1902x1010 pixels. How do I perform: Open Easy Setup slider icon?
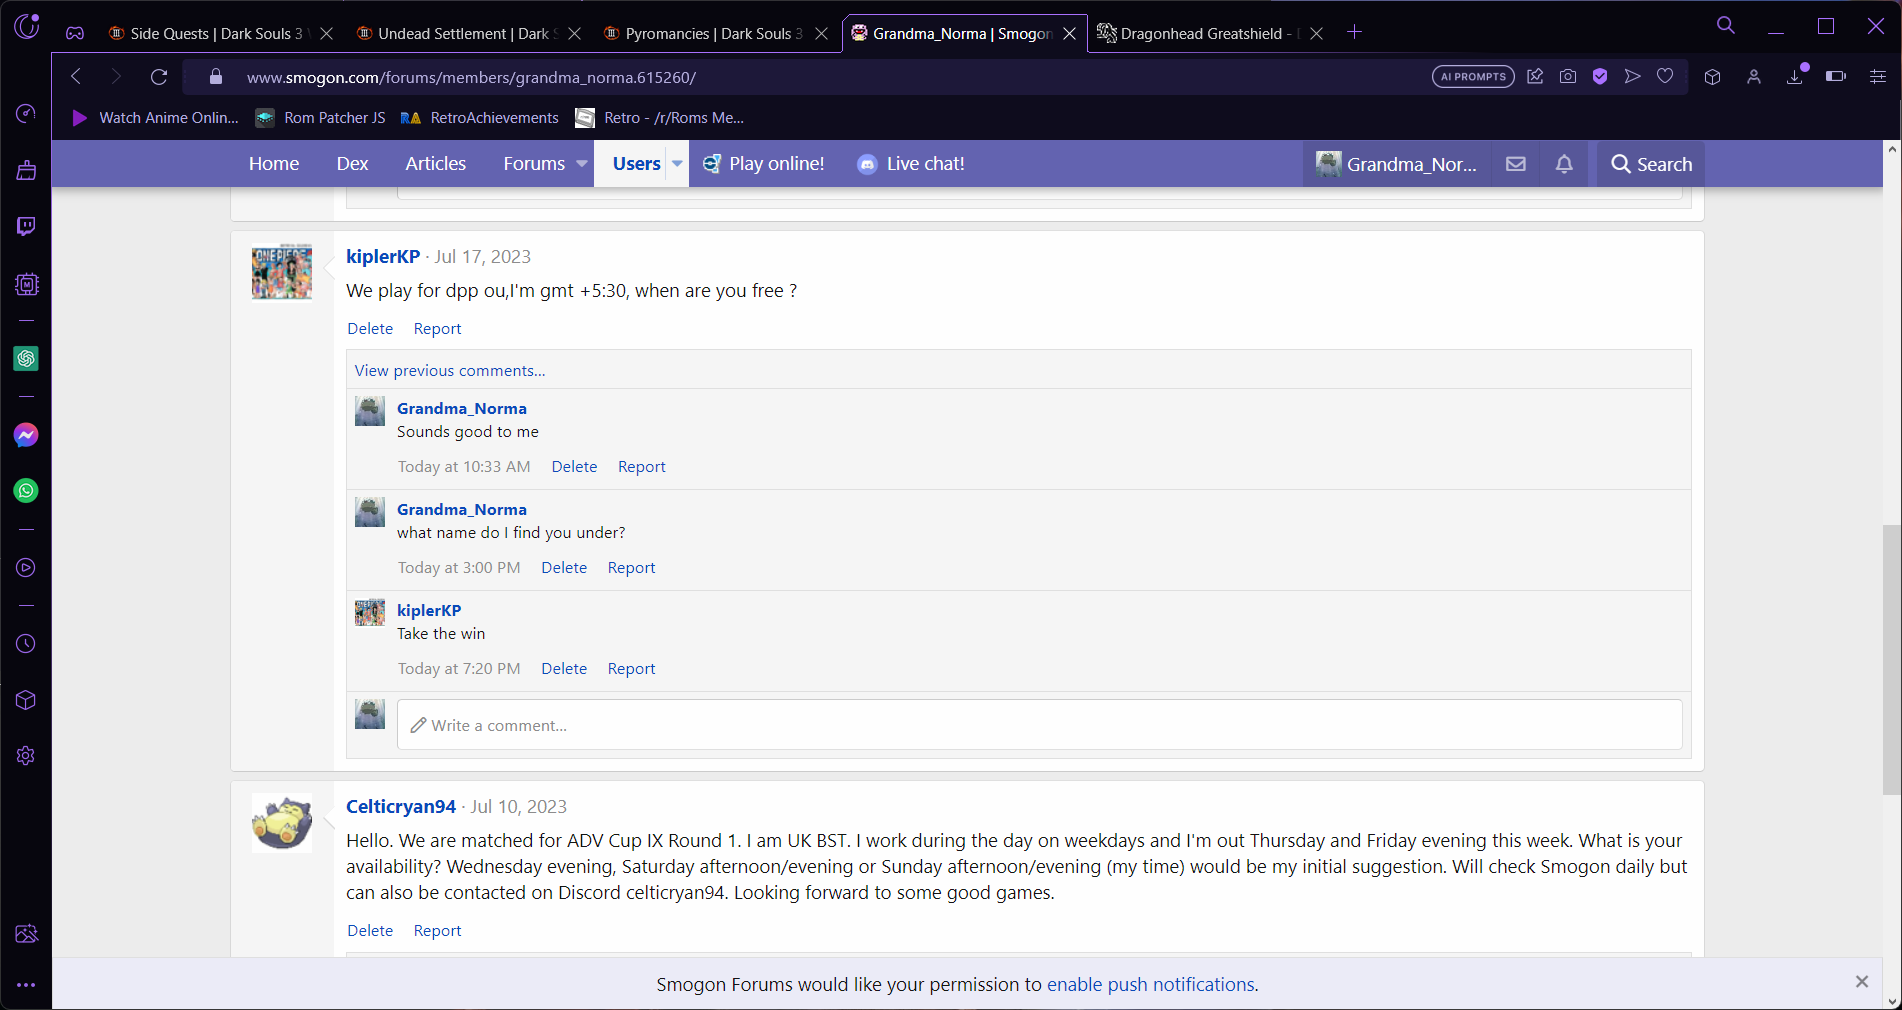pos(1878,77)
